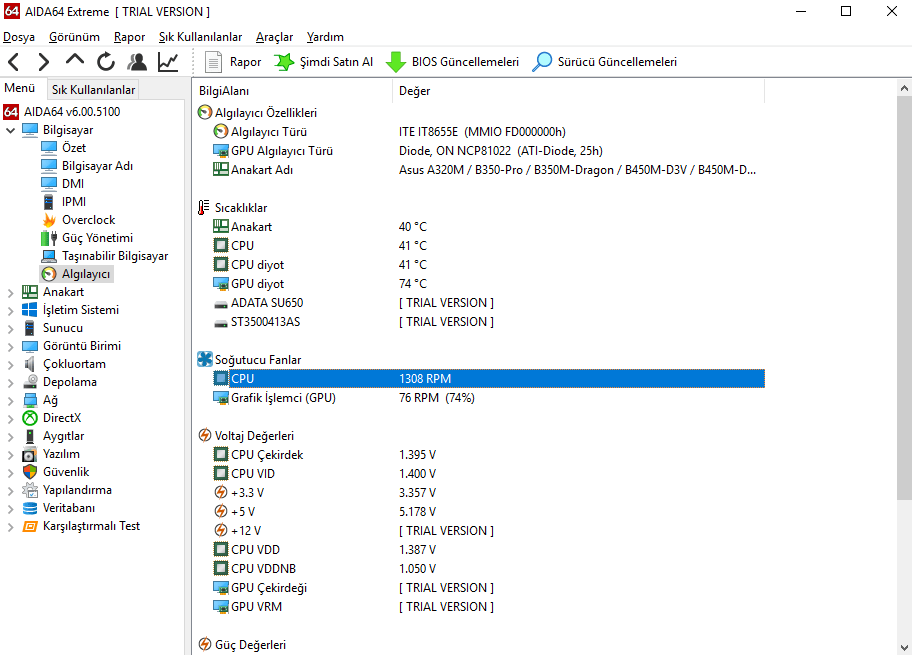Click the DirectX Xbox icon

pos(30,418)
